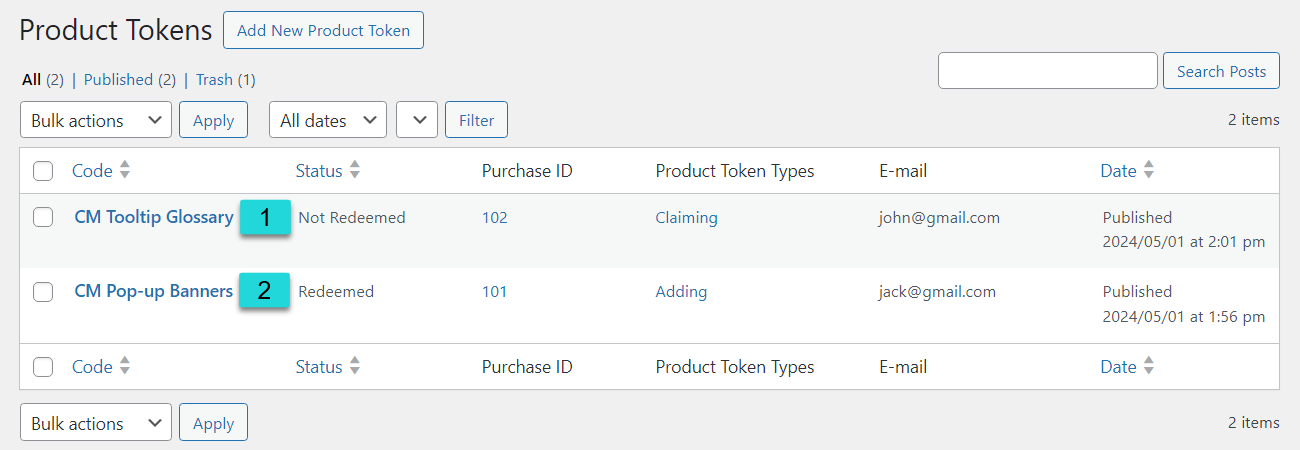
Task: Sort by Code using header sort arrows
Action: coord(125,171)
